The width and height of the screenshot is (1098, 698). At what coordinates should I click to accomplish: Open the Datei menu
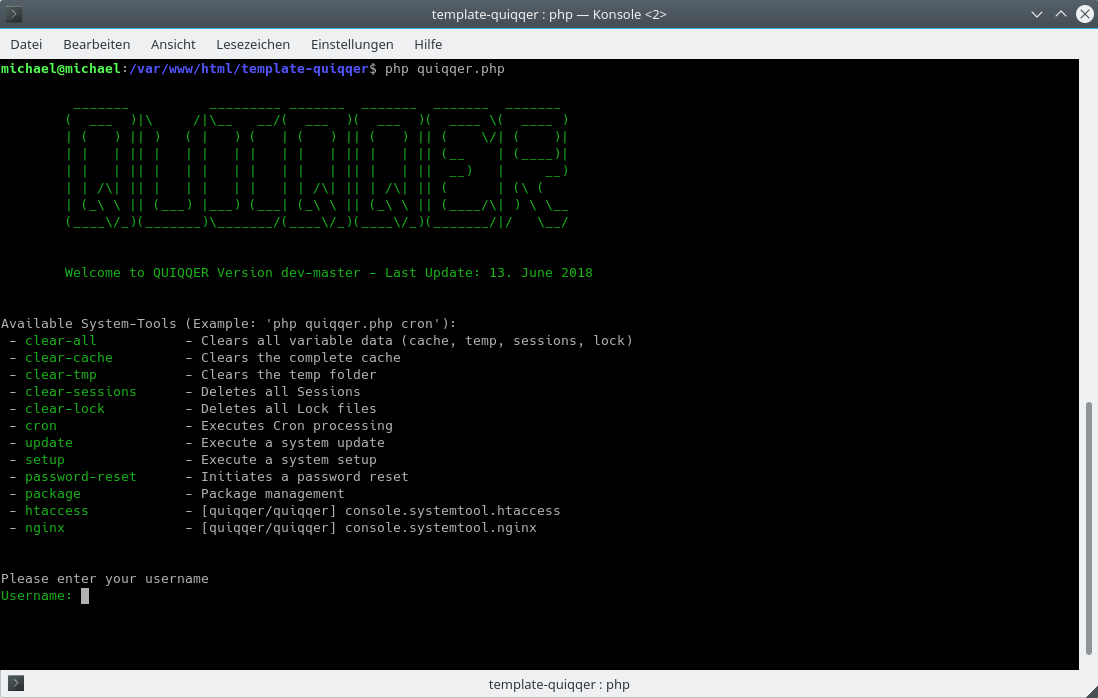(26, 44)
